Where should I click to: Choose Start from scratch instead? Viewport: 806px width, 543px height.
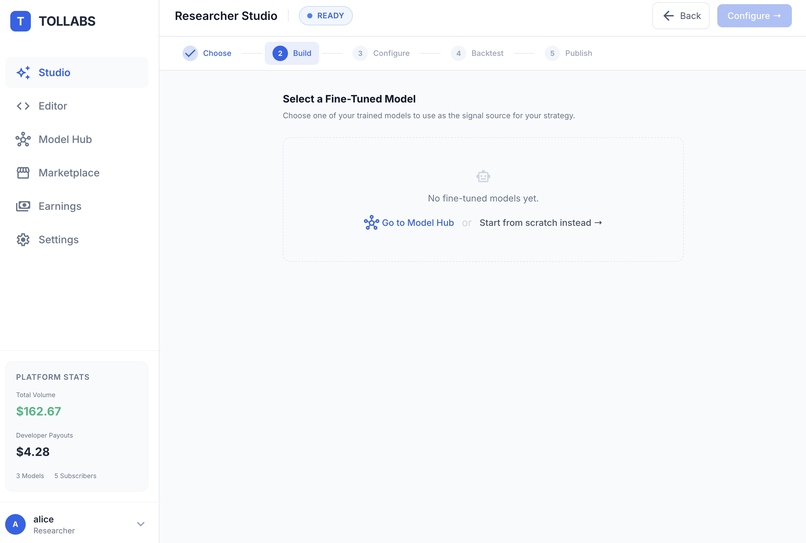tap(541, 223)
